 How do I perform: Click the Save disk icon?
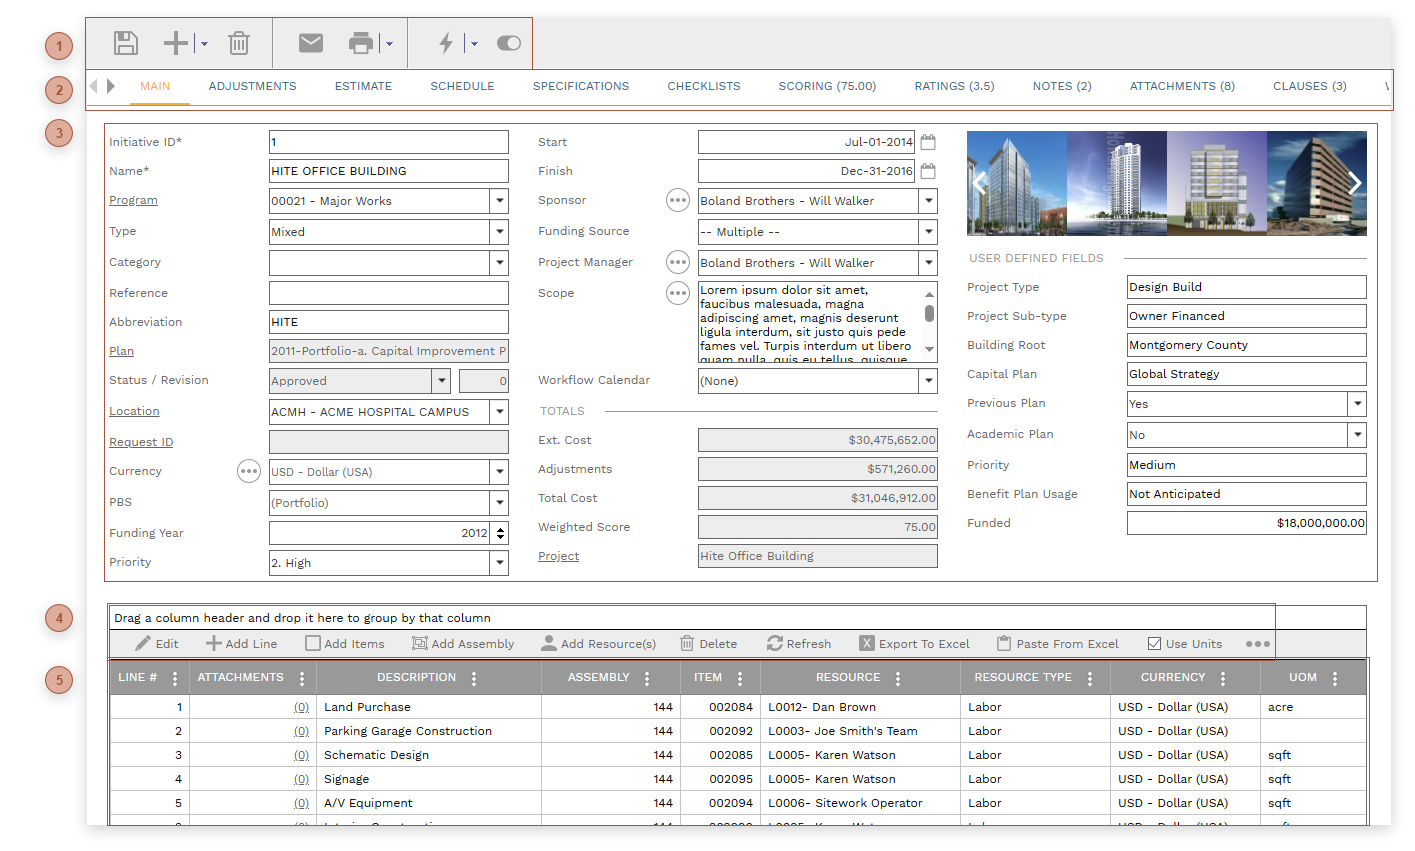pyautogui.click(x=125, y=43)
